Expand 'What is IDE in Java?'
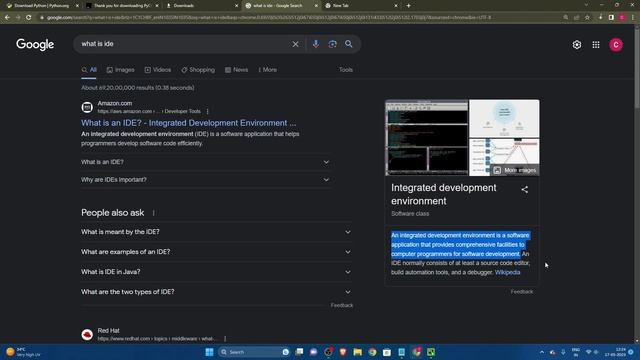The width and height of the screenshot is (640, 360). click(216, 272)
